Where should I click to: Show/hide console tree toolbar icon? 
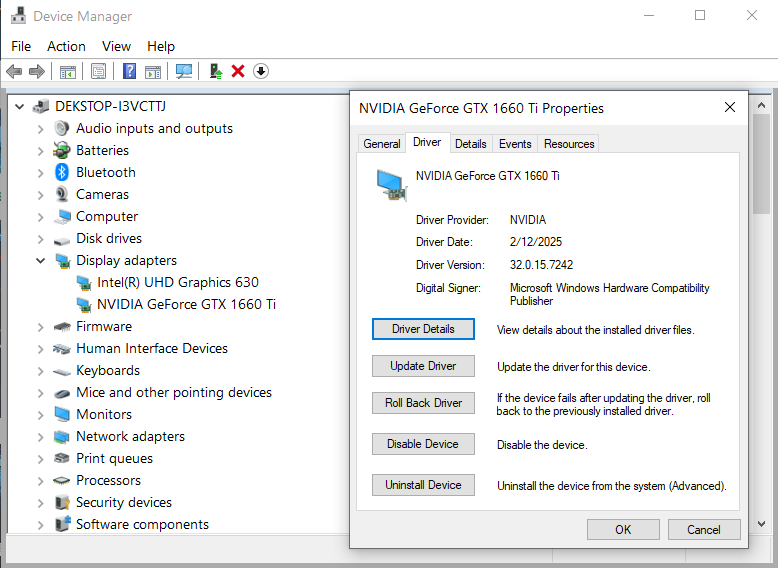67,71
